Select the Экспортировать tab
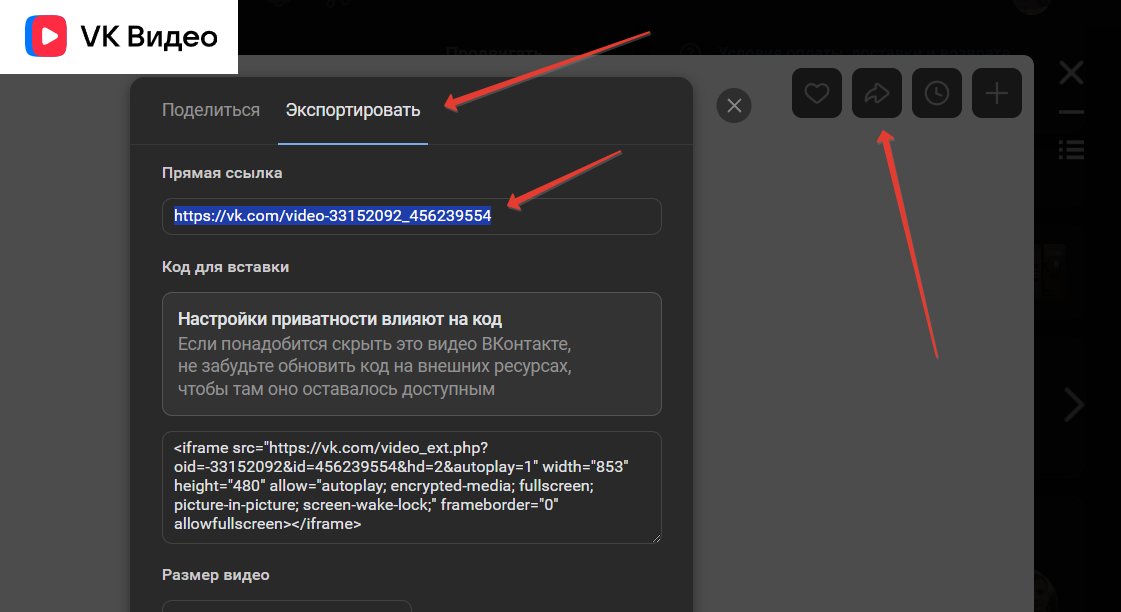The image size is (1121, 612). 353,110
